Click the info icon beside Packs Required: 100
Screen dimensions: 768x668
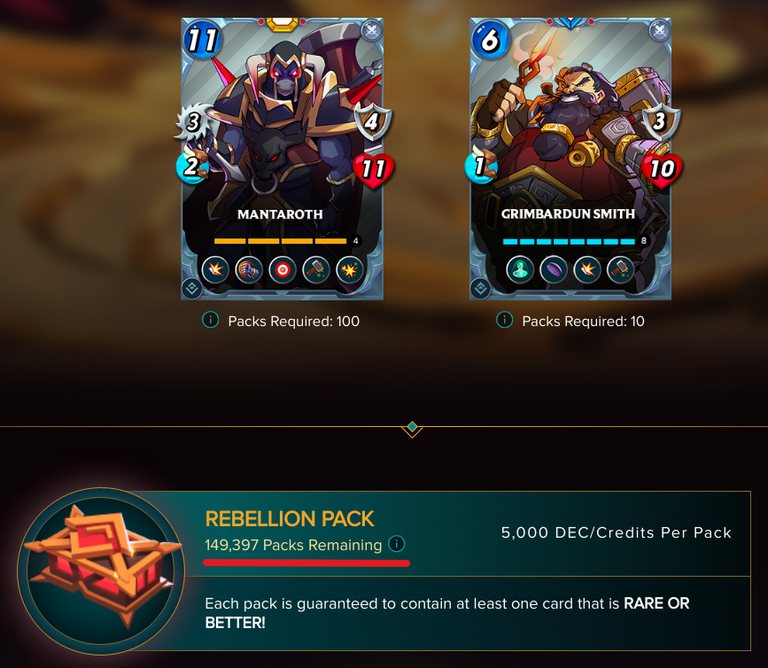click(x=211, y=320)
